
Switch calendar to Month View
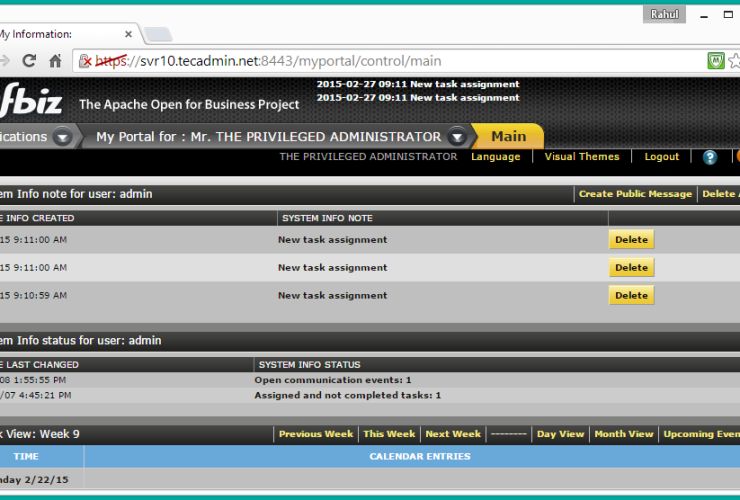623,434
